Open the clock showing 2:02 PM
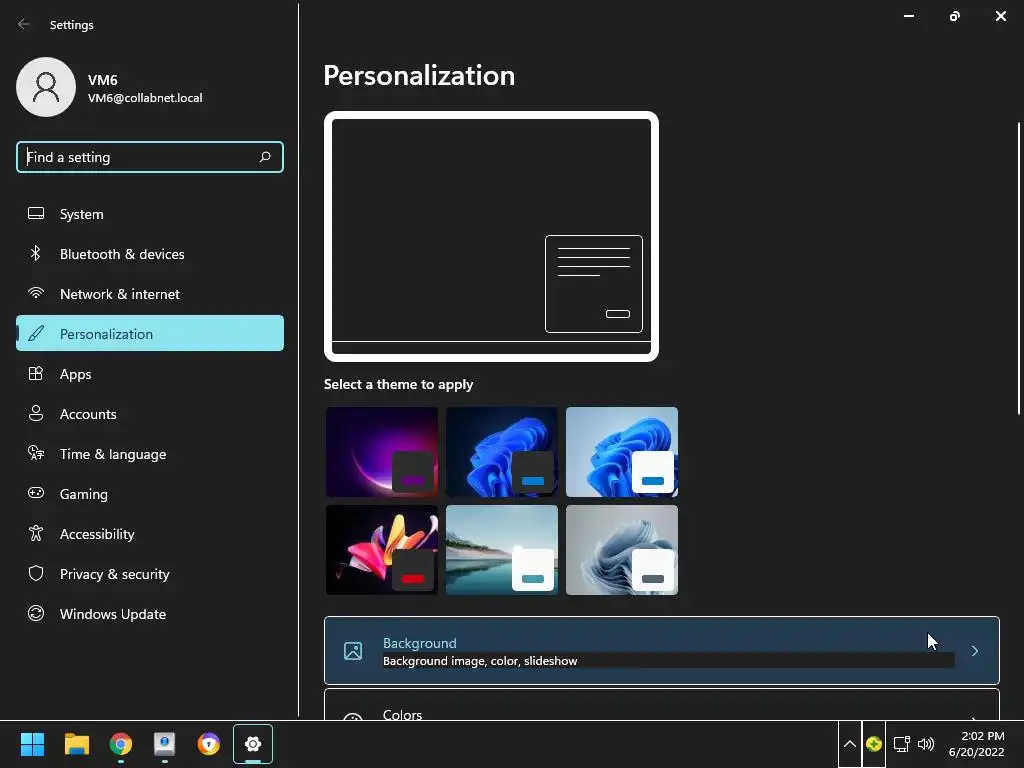The height and width of the screenshot is (768, 1024). tap(976, 744)
